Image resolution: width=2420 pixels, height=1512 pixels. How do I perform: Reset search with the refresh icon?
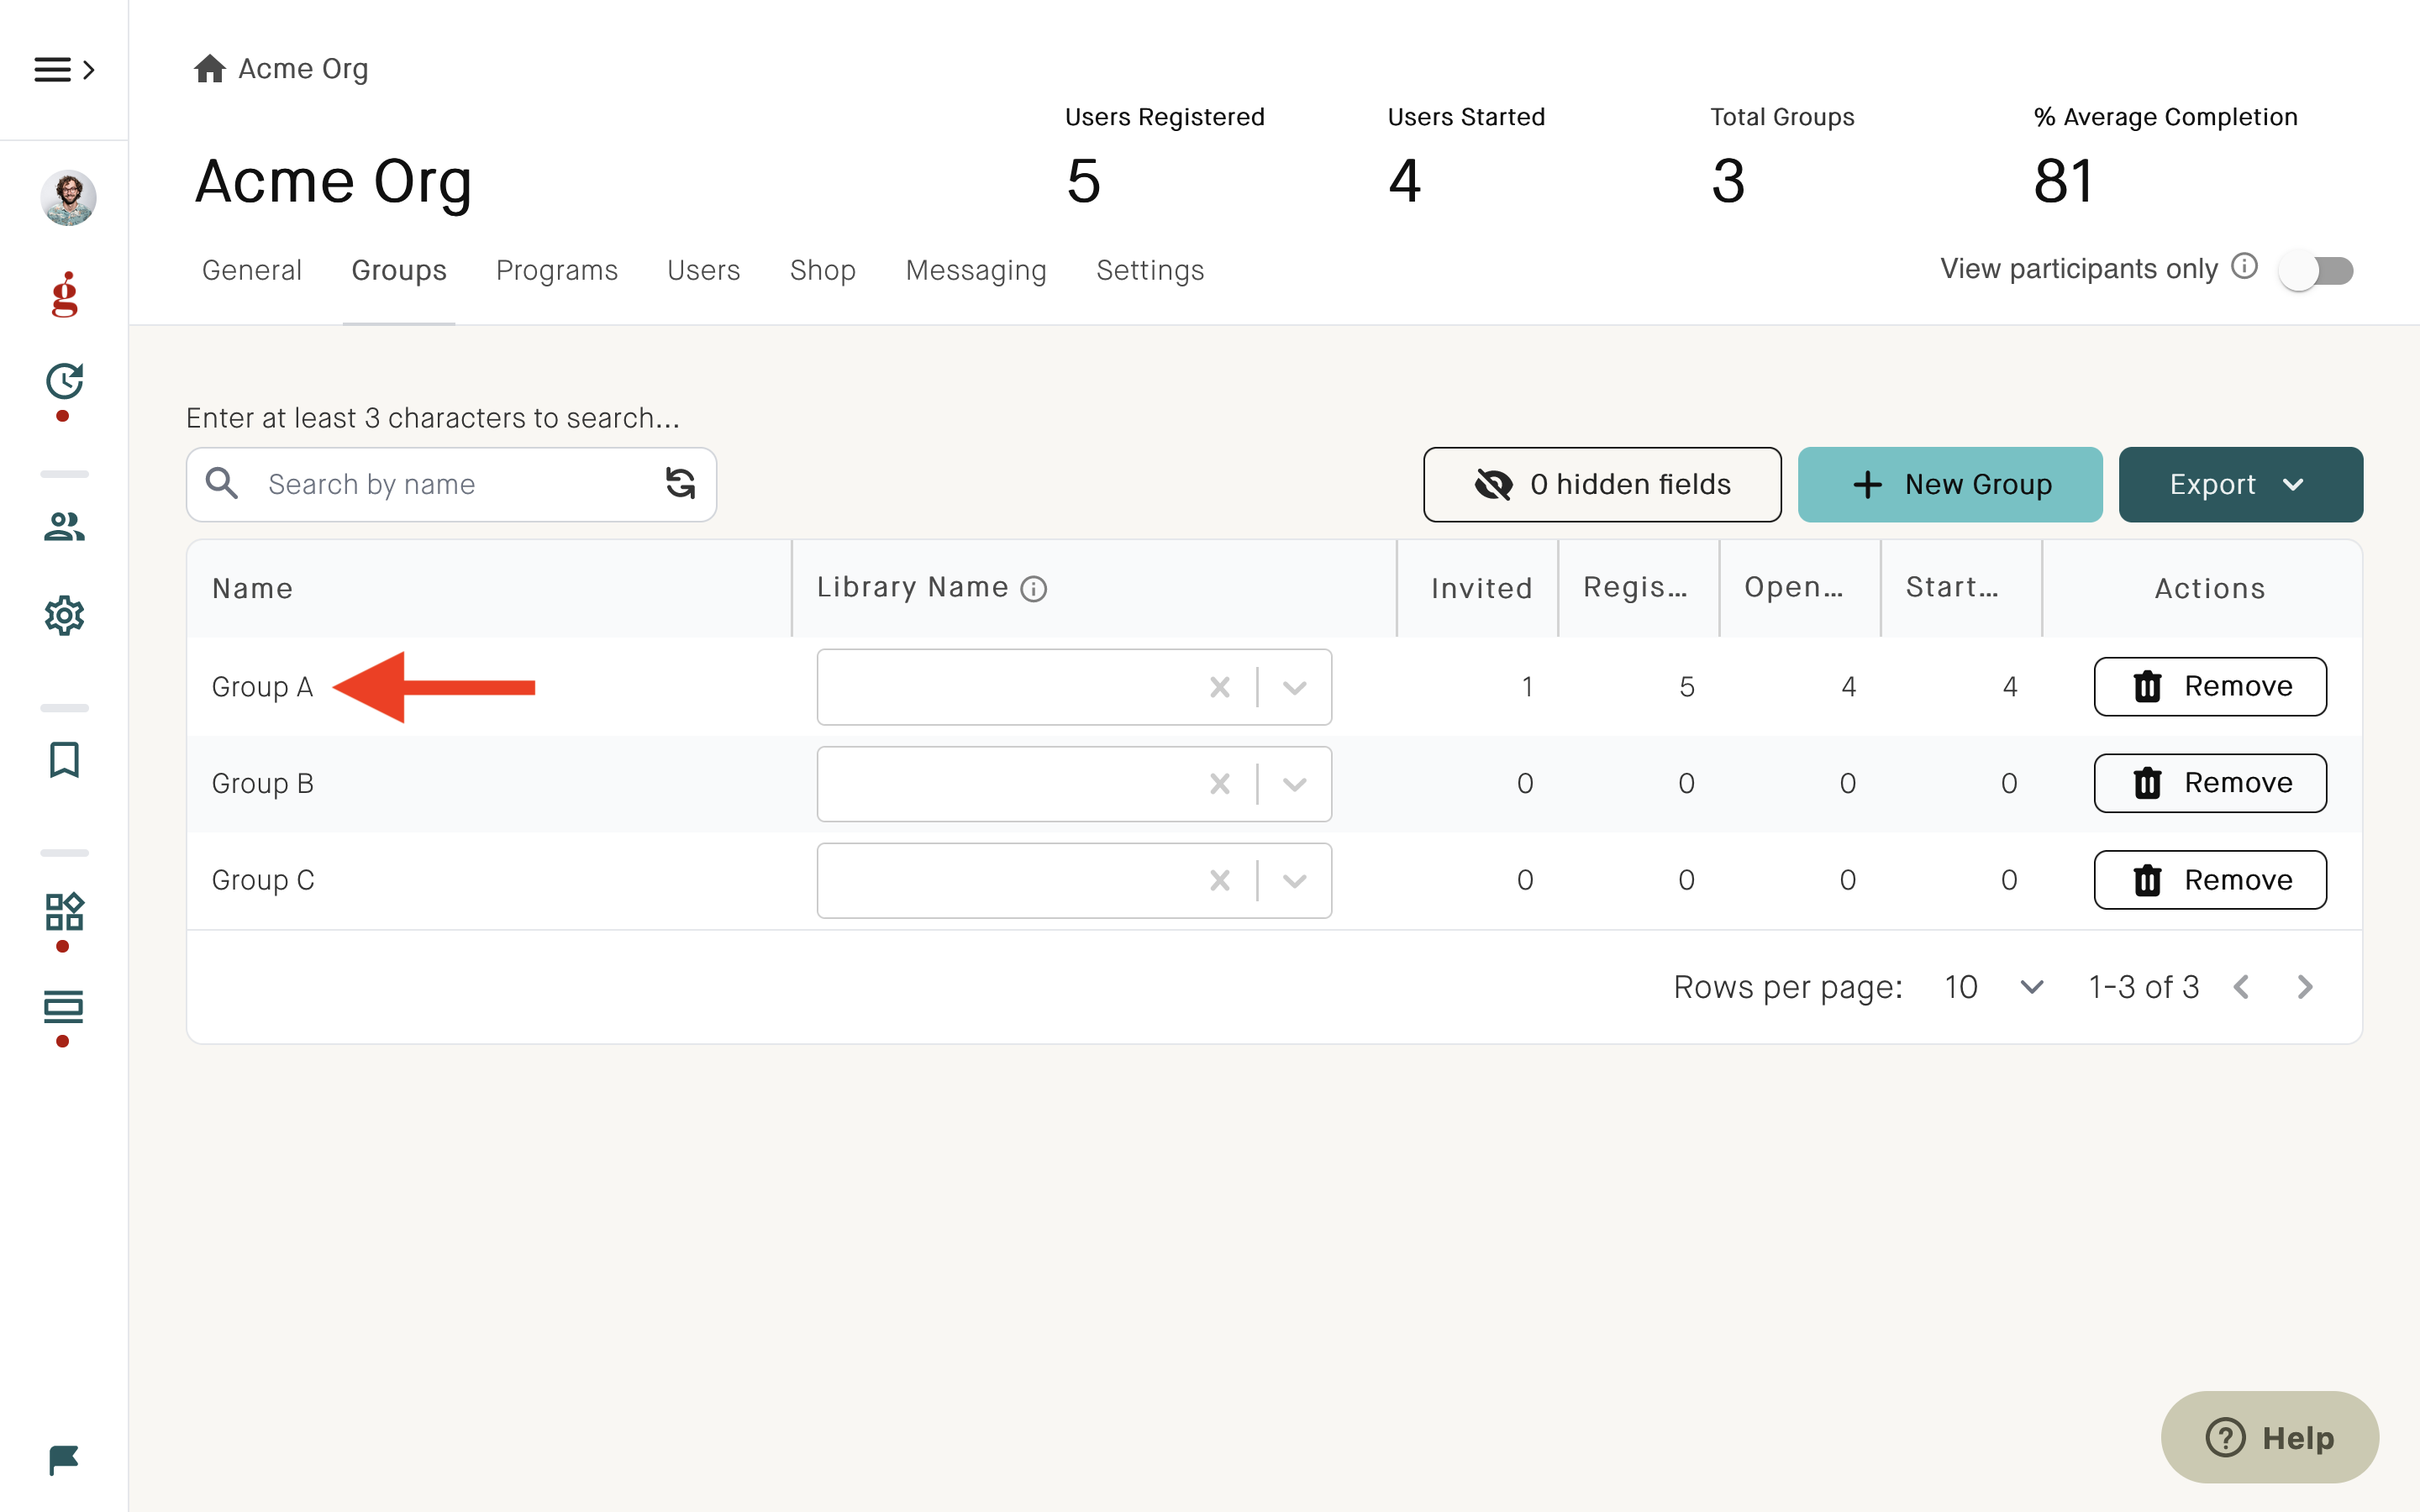[680, 484]
